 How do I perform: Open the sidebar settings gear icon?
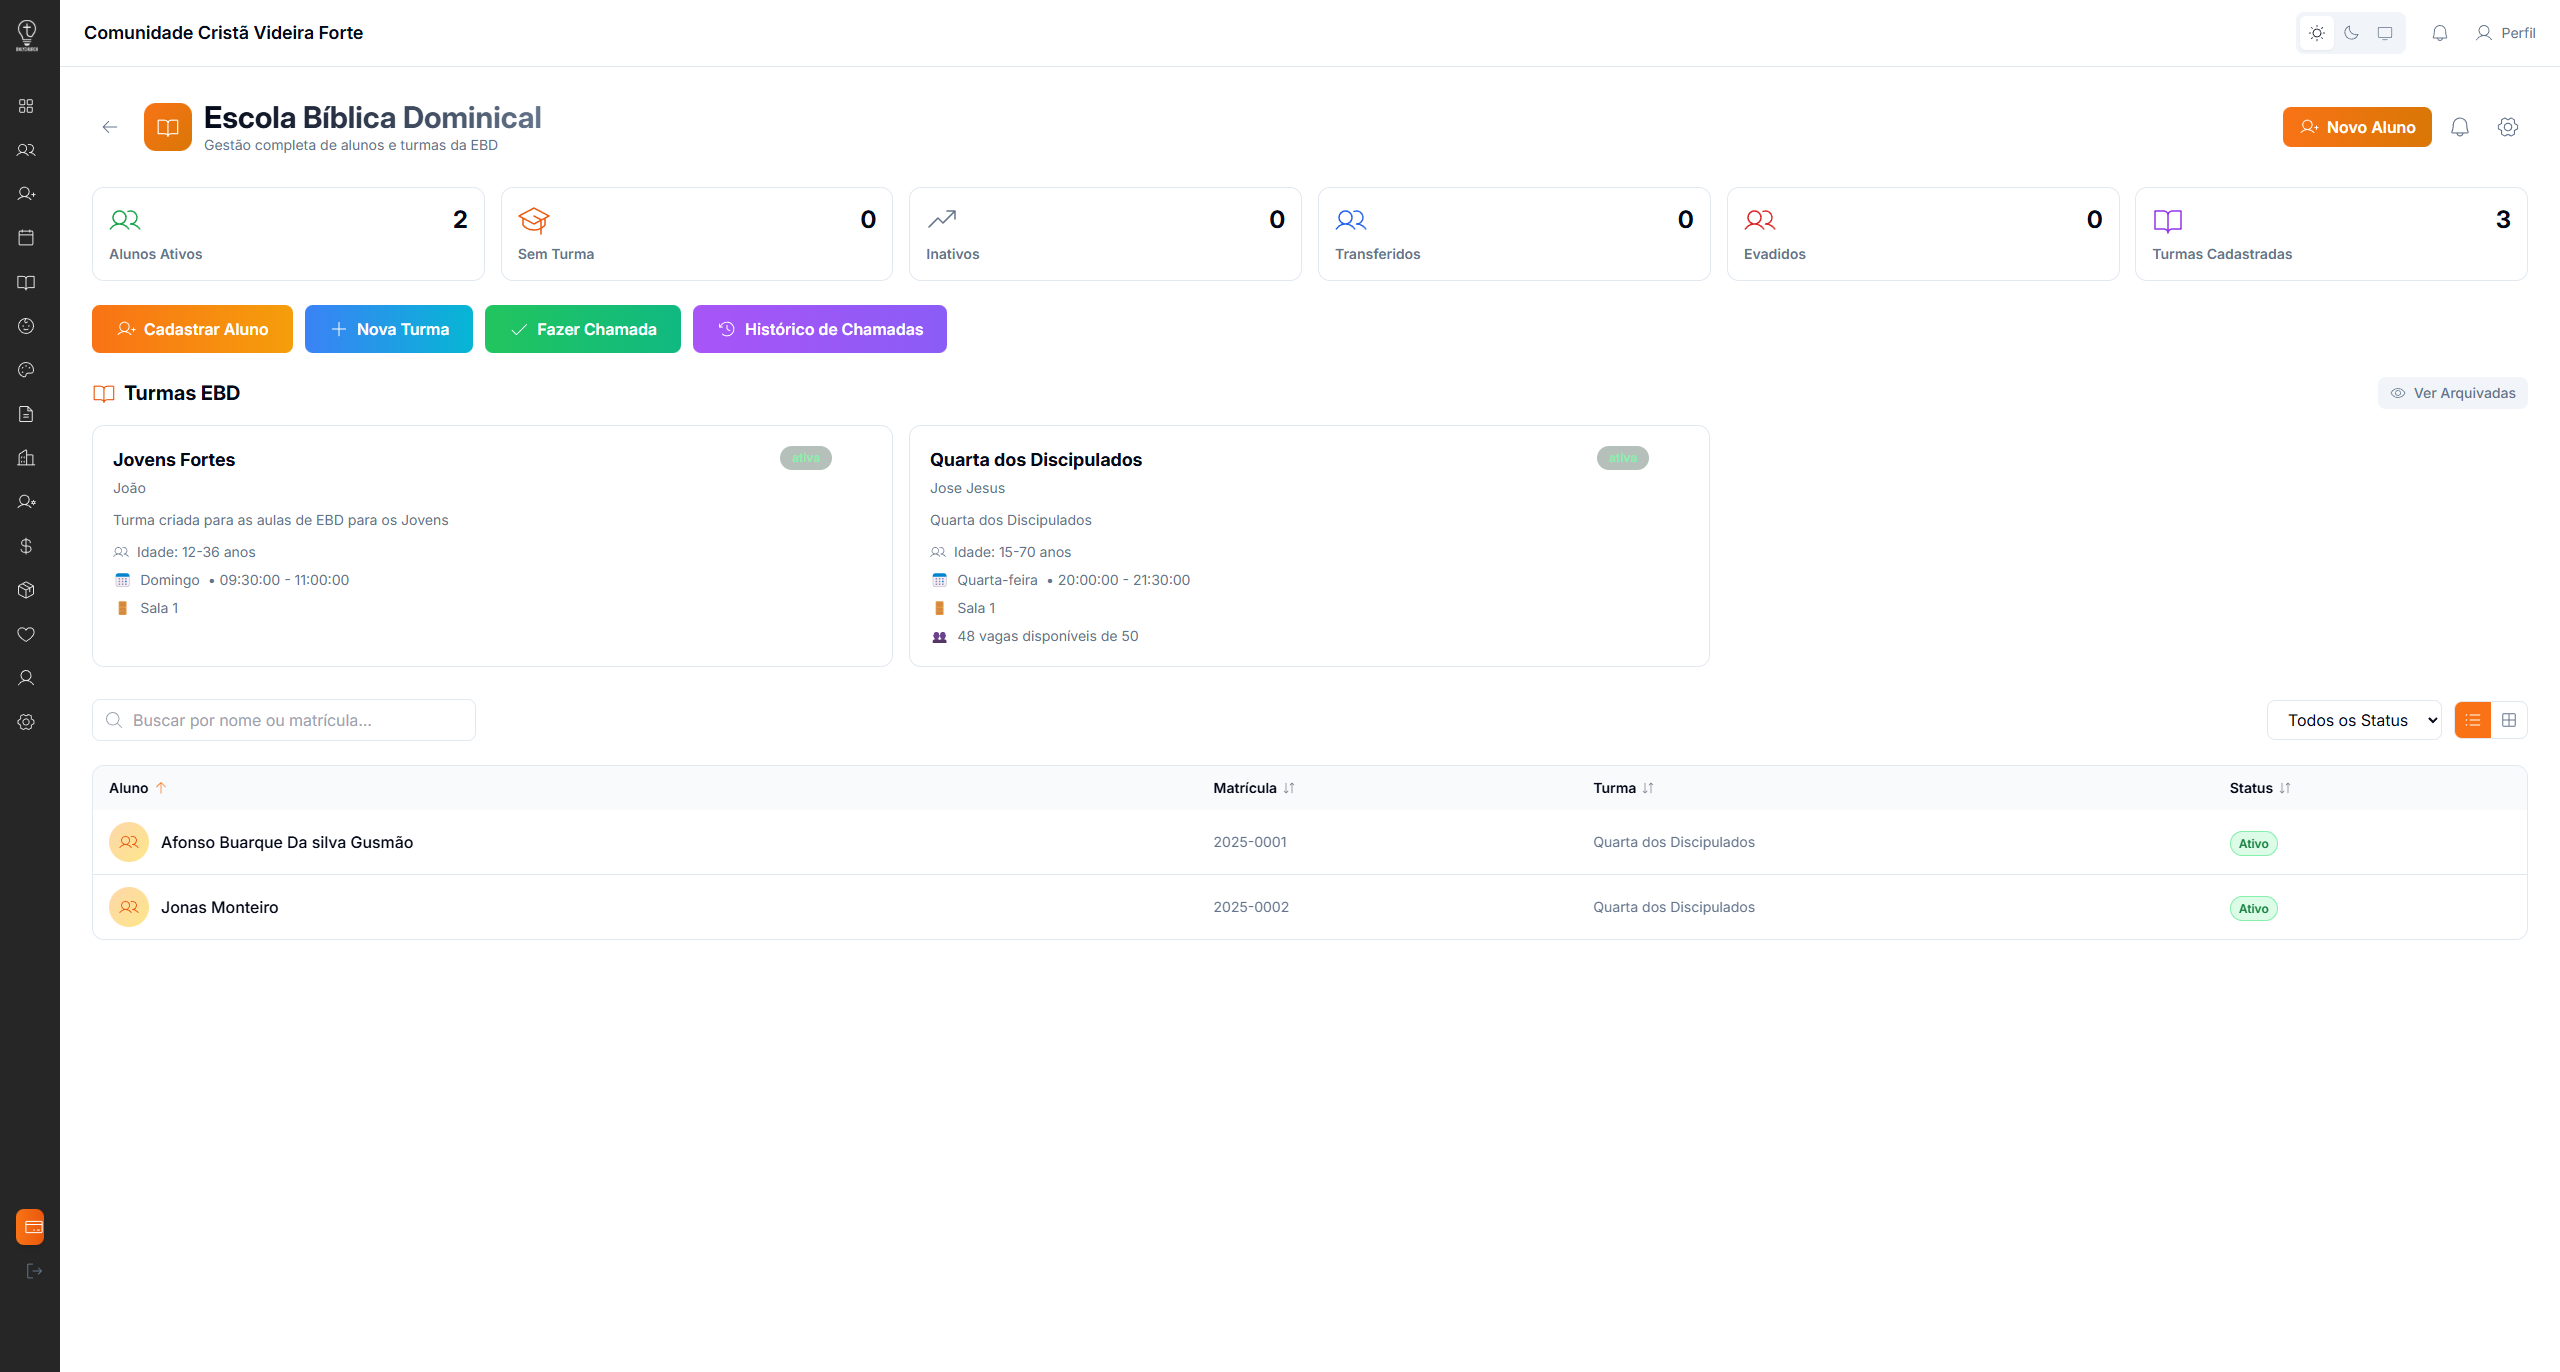pyautogui.click(x=26, y=722)
